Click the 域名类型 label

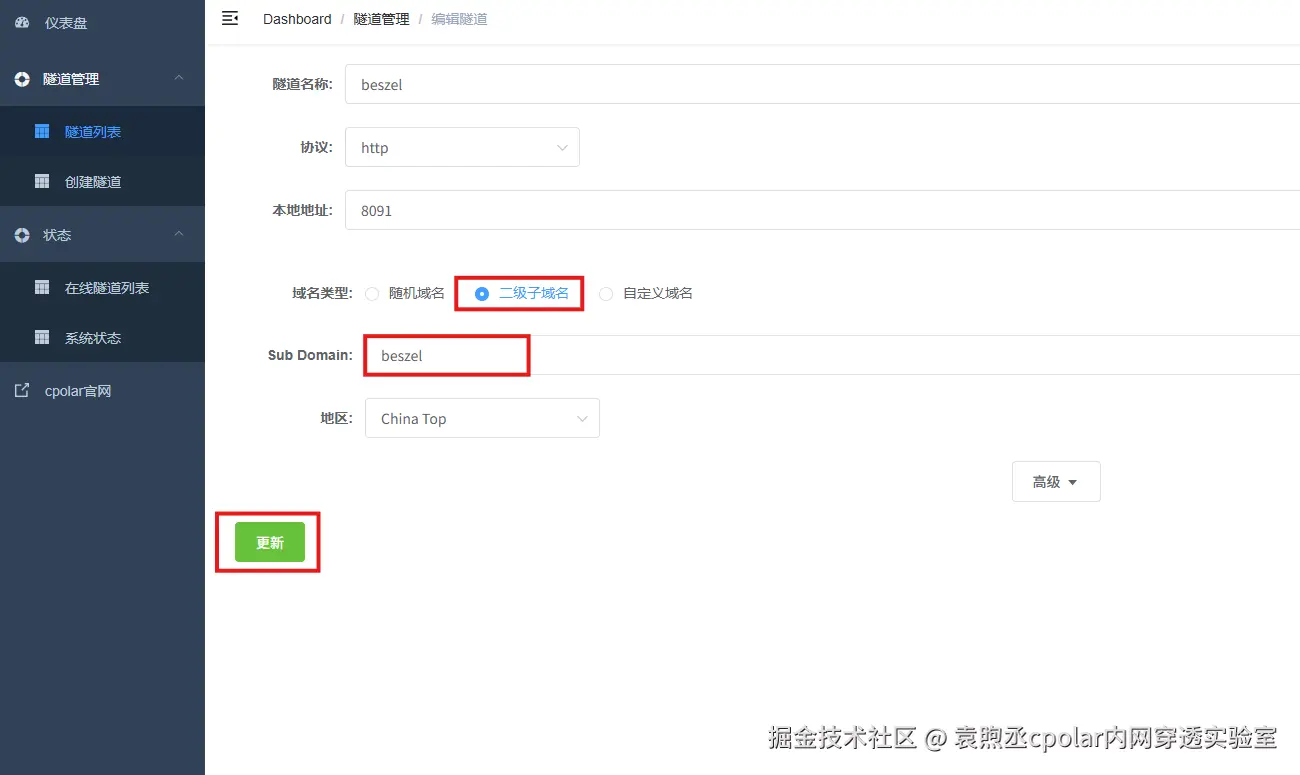(322, 293)
